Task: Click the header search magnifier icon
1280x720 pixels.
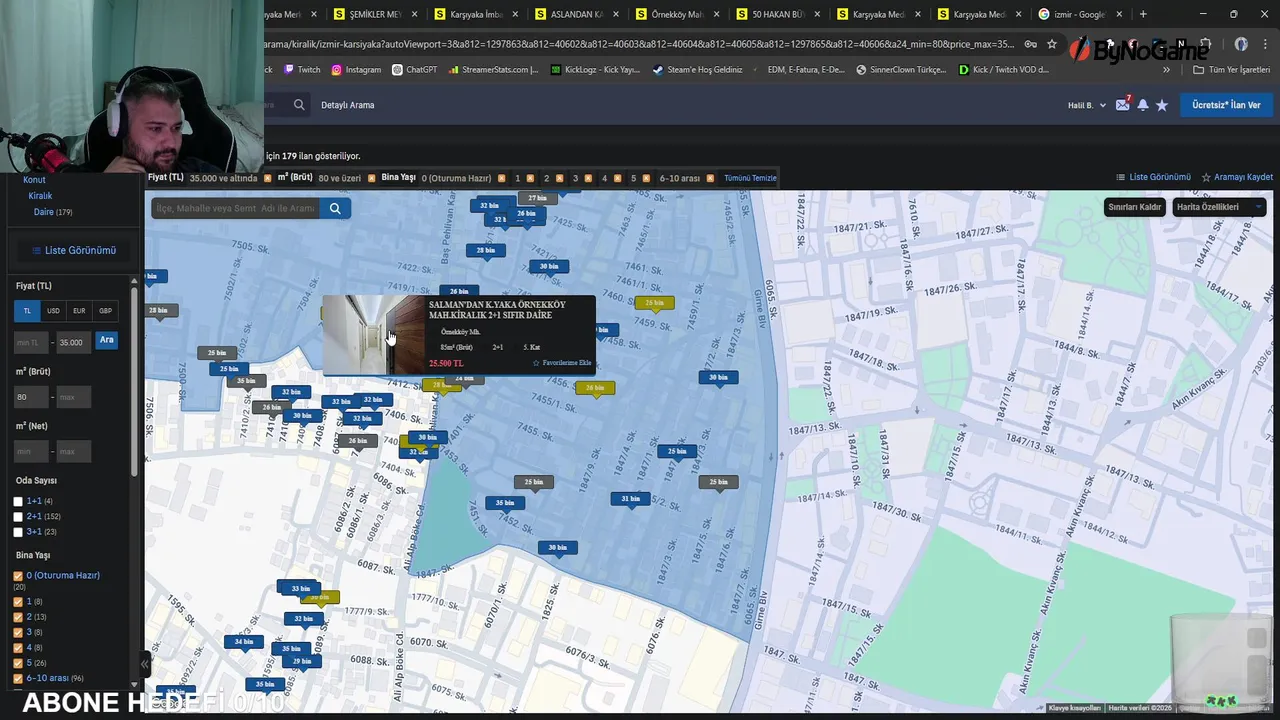Action: point(299,105)
